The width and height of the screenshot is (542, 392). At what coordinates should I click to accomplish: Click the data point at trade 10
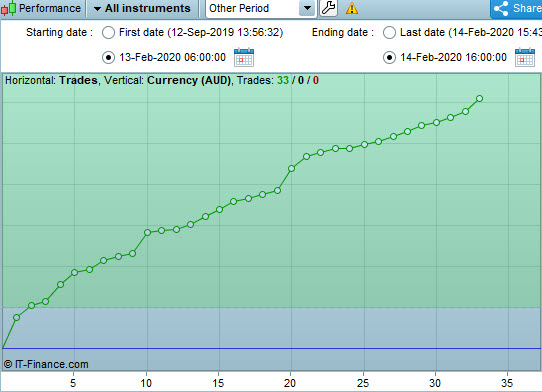[x=148, y=232]
